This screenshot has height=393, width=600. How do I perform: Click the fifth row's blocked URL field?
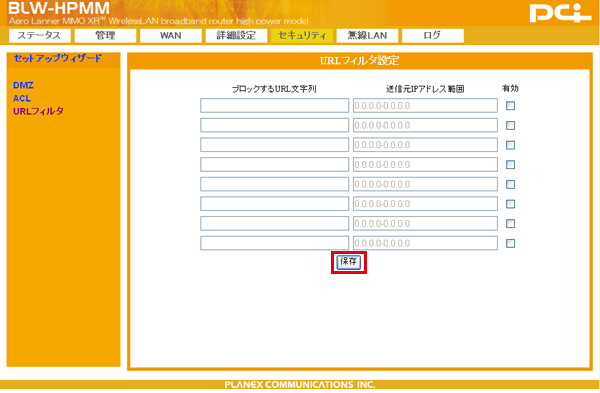click(x=274, y=184)
